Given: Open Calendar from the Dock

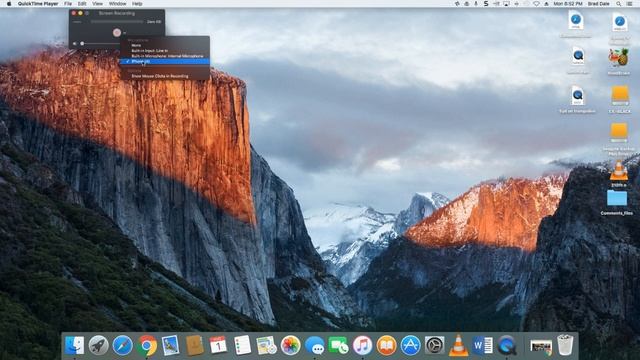Looking at the screenshot, I should pos(218,345).
